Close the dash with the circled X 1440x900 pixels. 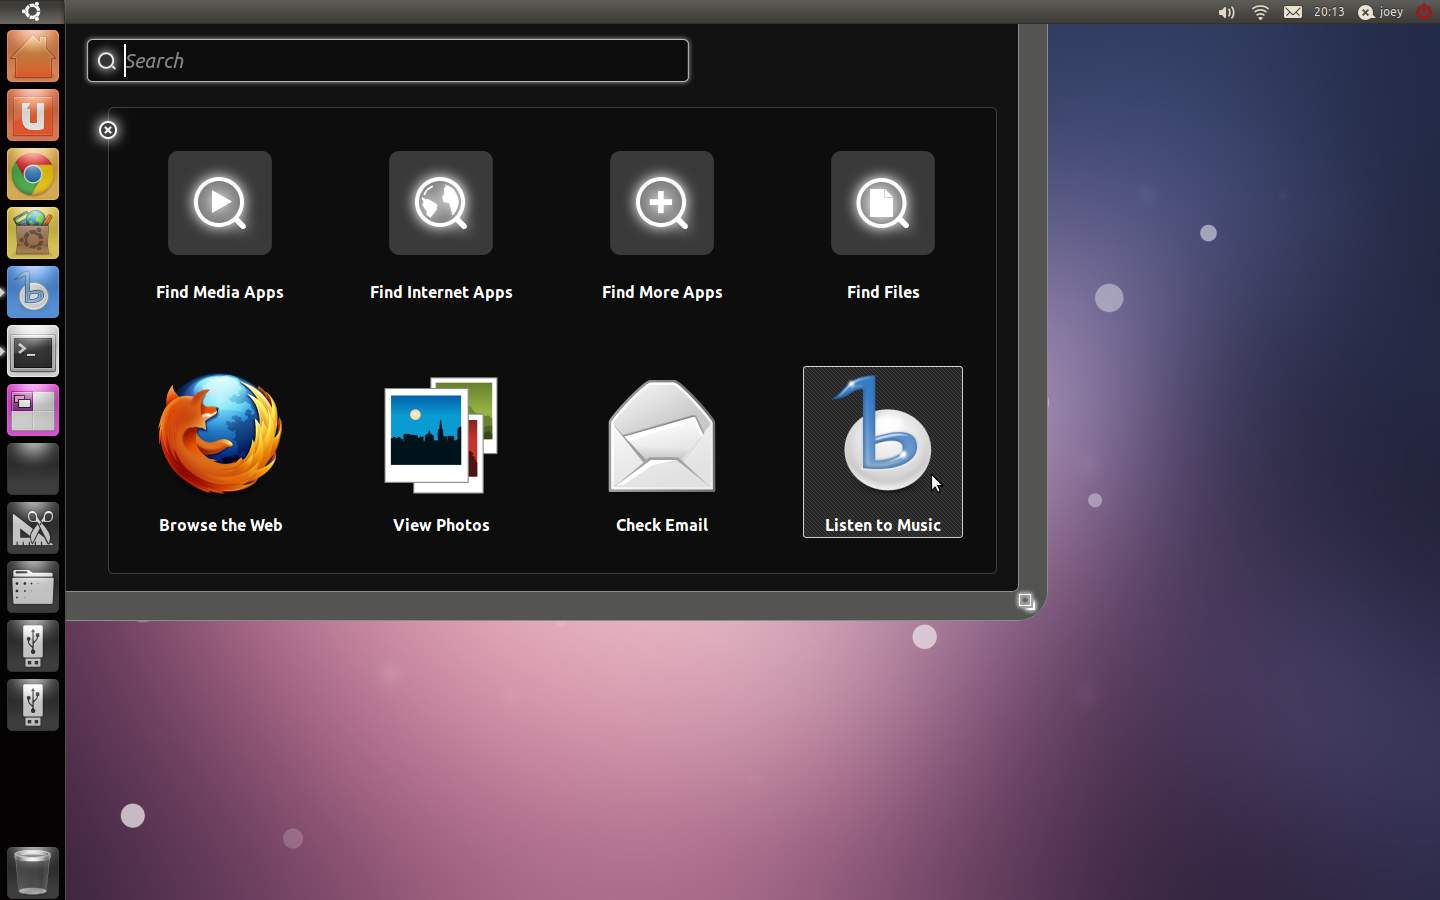[108, 130]
